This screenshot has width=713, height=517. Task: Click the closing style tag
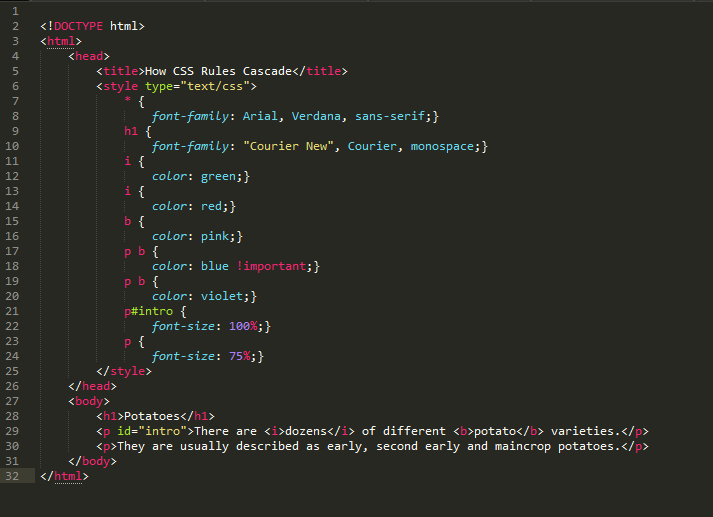(x=124, y=371)
